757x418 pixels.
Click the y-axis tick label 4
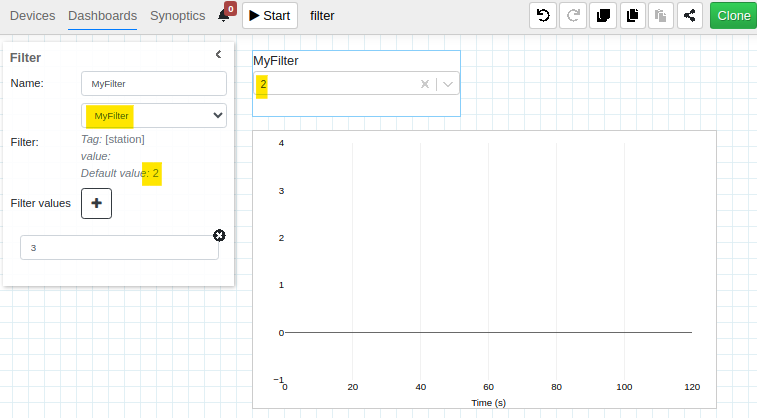[x=281, y=143]
